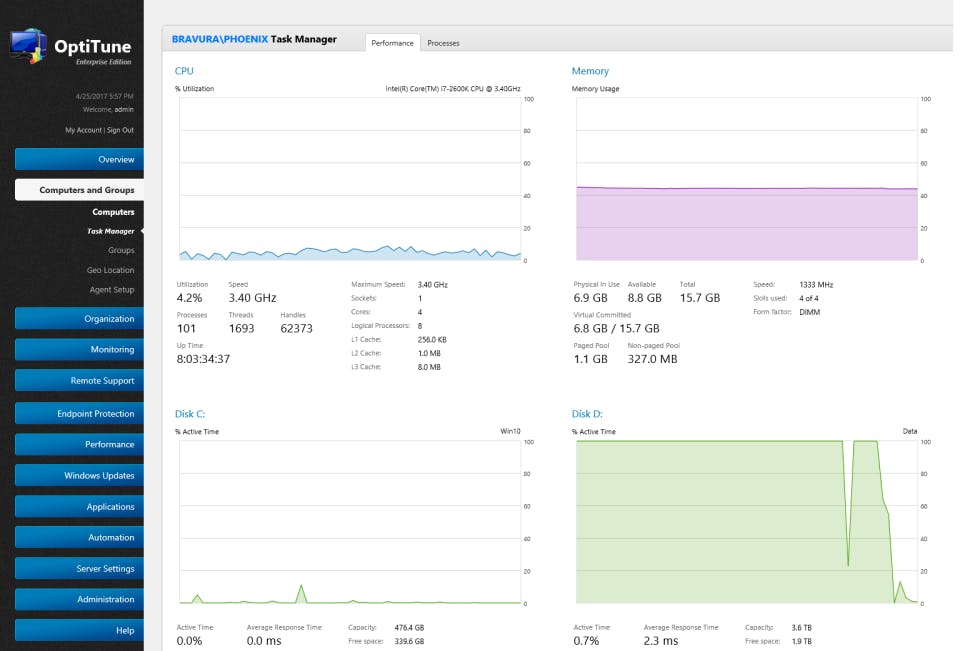Click the My Account link
The height and width of the screenshot is (651, 960).
(83, 130)
